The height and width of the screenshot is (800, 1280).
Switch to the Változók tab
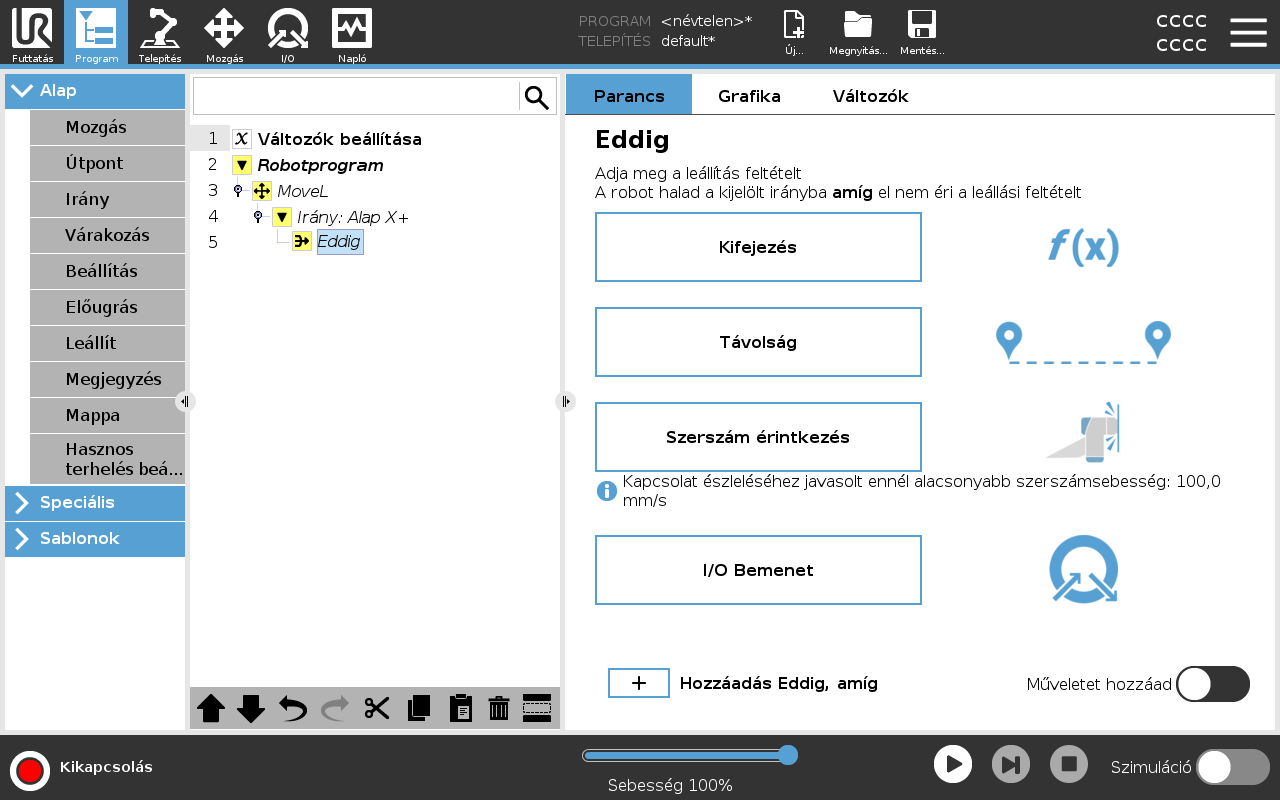point(870,96)
